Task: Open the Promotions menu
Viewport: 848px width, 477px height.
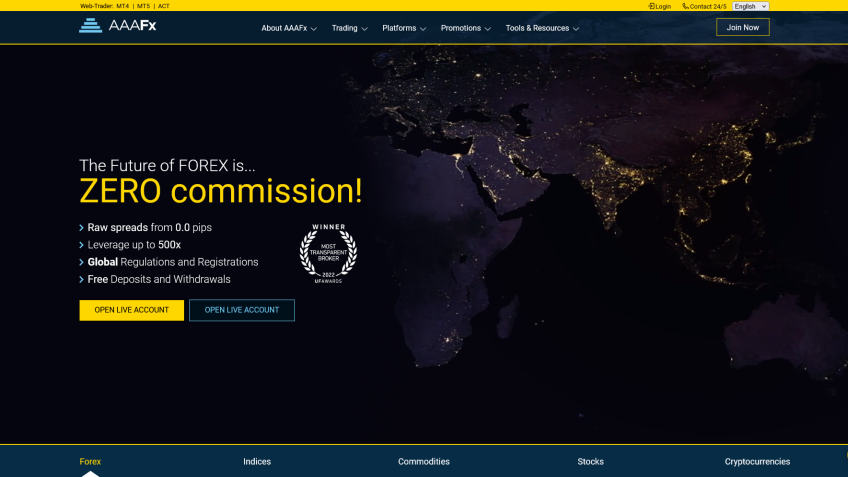Action: [x=465, y=28]
